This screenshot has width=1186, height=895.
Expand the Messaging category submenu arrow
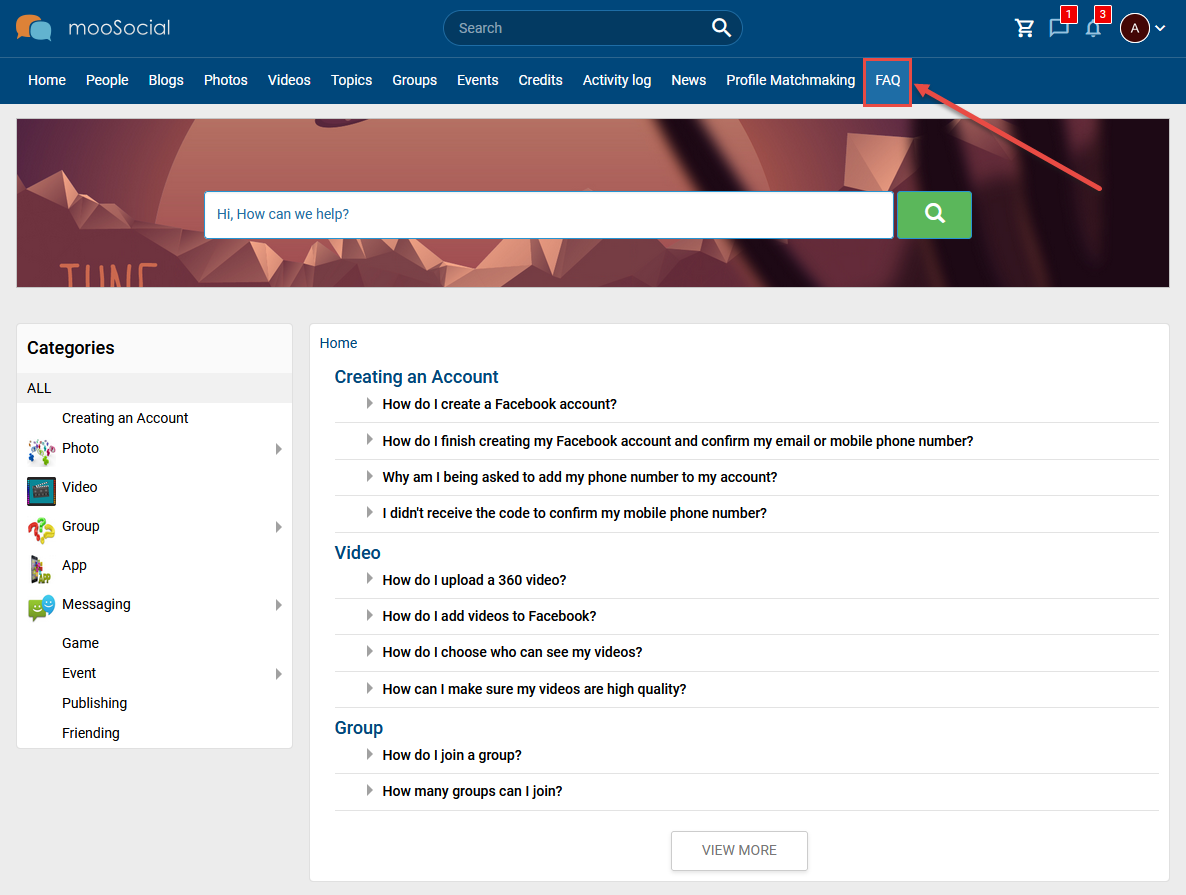[278, 605]
